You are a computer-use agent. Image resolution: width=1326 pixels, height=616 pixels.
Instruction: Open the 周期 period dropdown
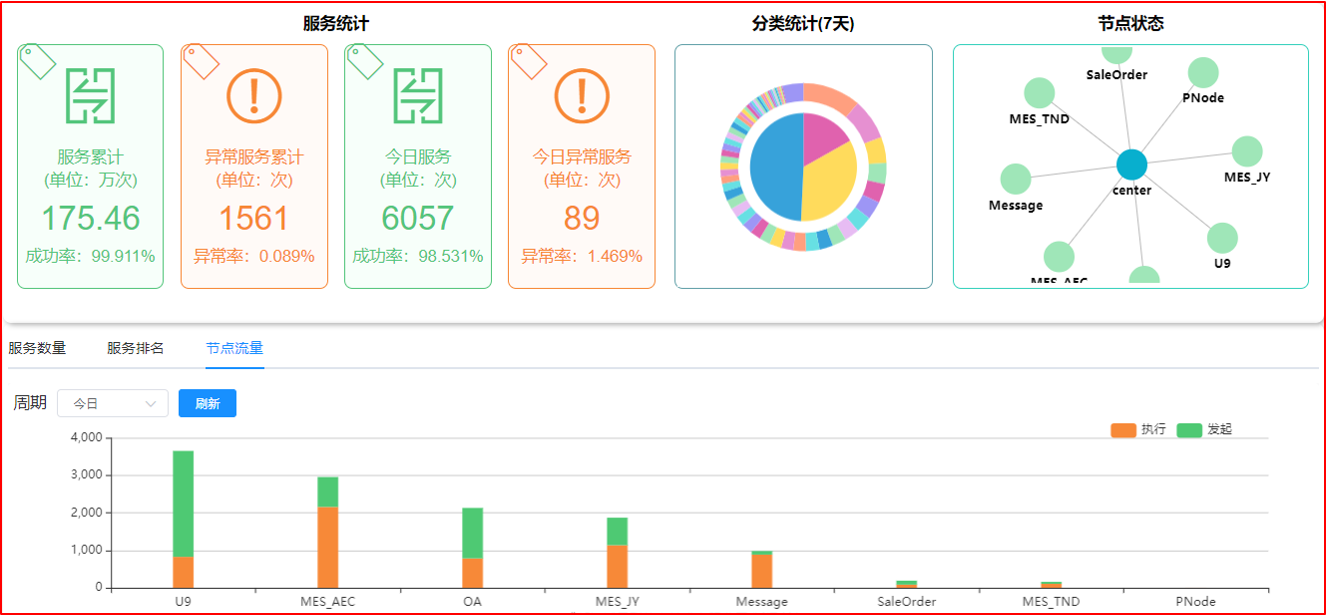click(x=113, y=403)
